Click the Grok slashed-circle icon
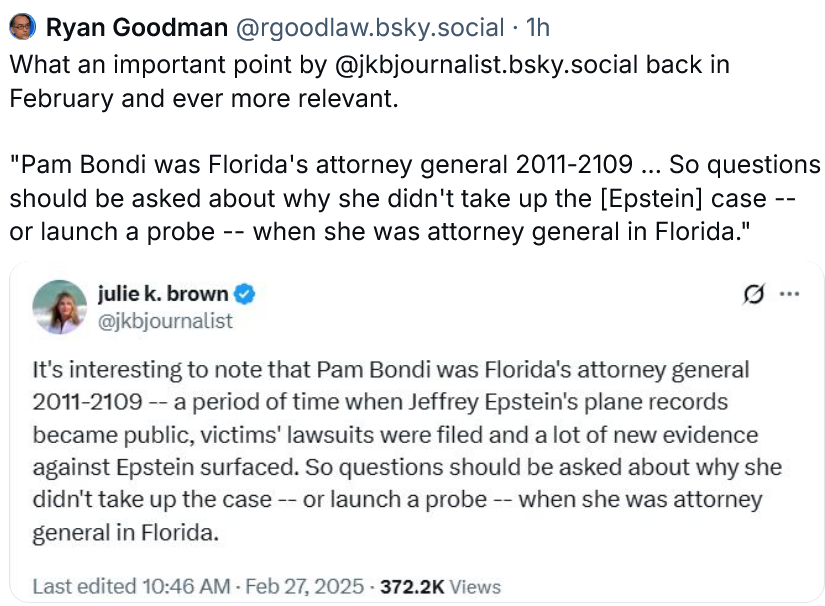Image resolution: width=825 pixels, height=606 pixels. click(753, 294)
